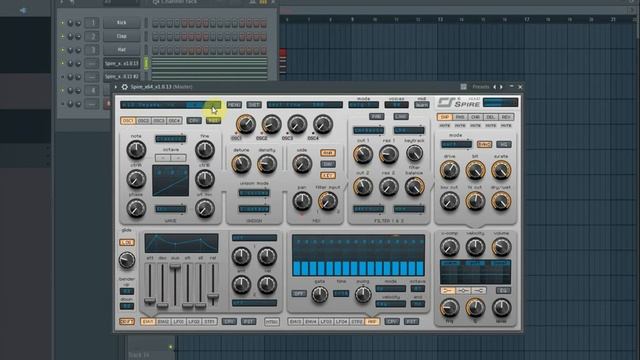This screenshot has width=640, height=360.
Task: Click the master volume knob
Action: click(501, 247)
